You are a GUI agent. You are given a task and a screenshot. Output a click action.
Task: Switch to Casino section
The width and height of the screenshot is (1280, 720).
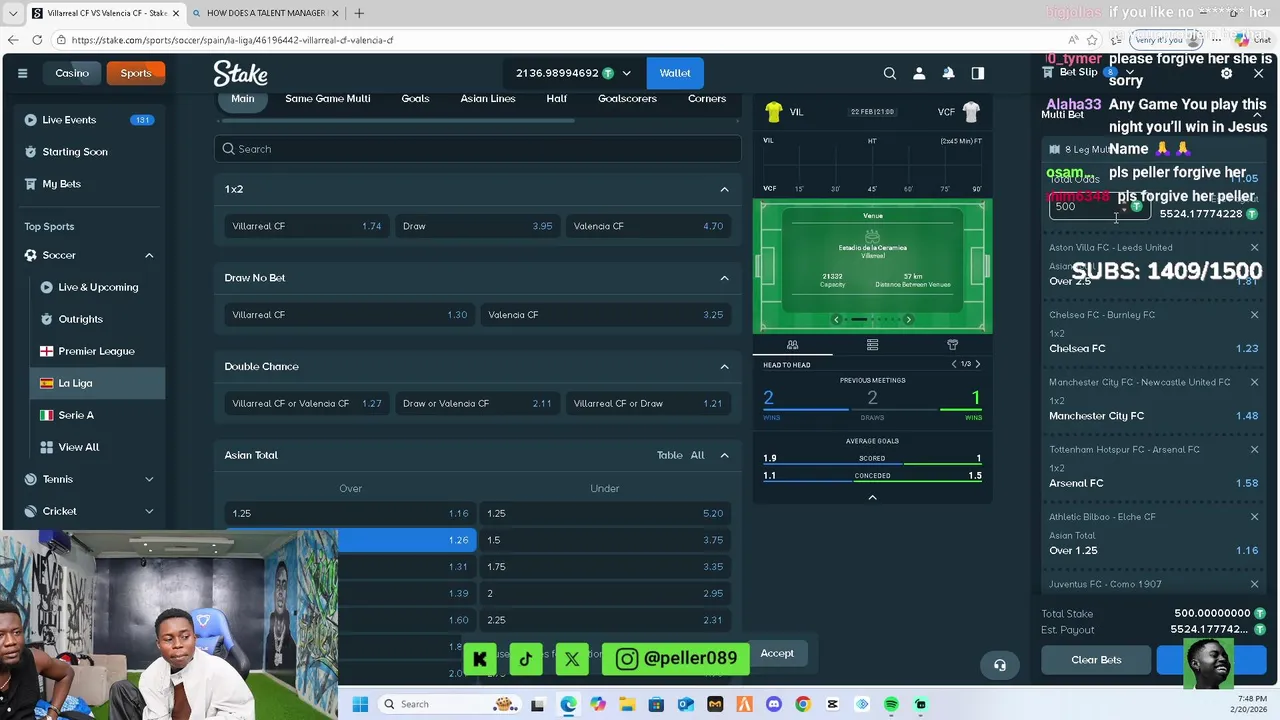72,73
